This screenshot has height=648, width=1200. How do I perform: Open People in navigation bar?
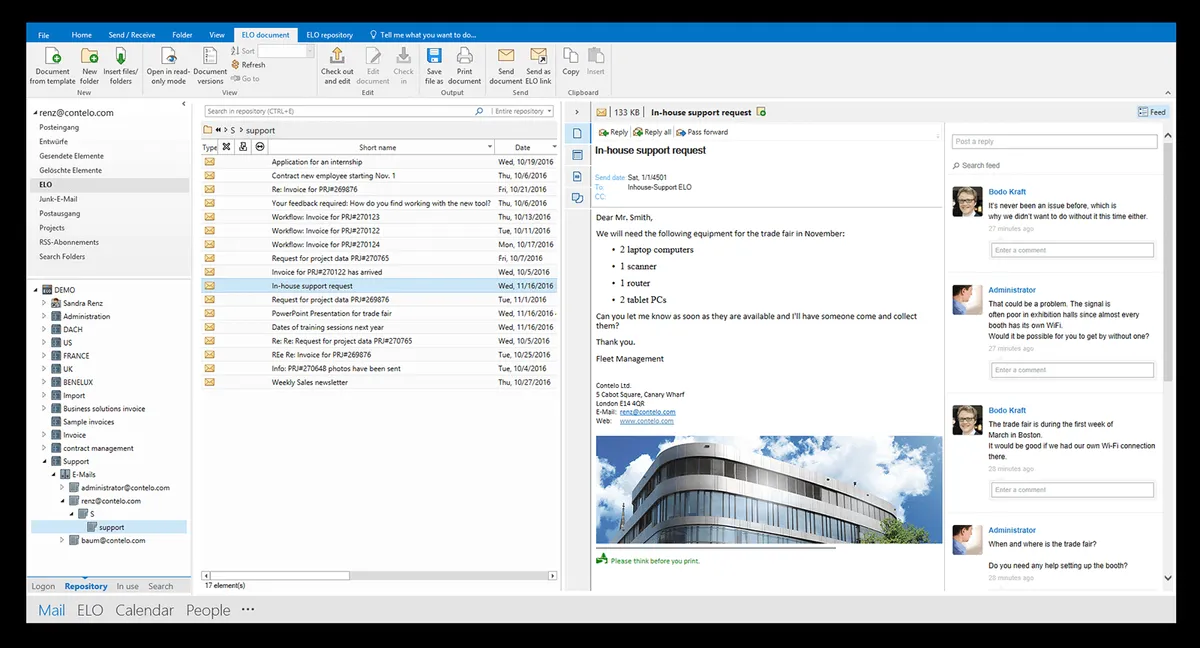208,610
